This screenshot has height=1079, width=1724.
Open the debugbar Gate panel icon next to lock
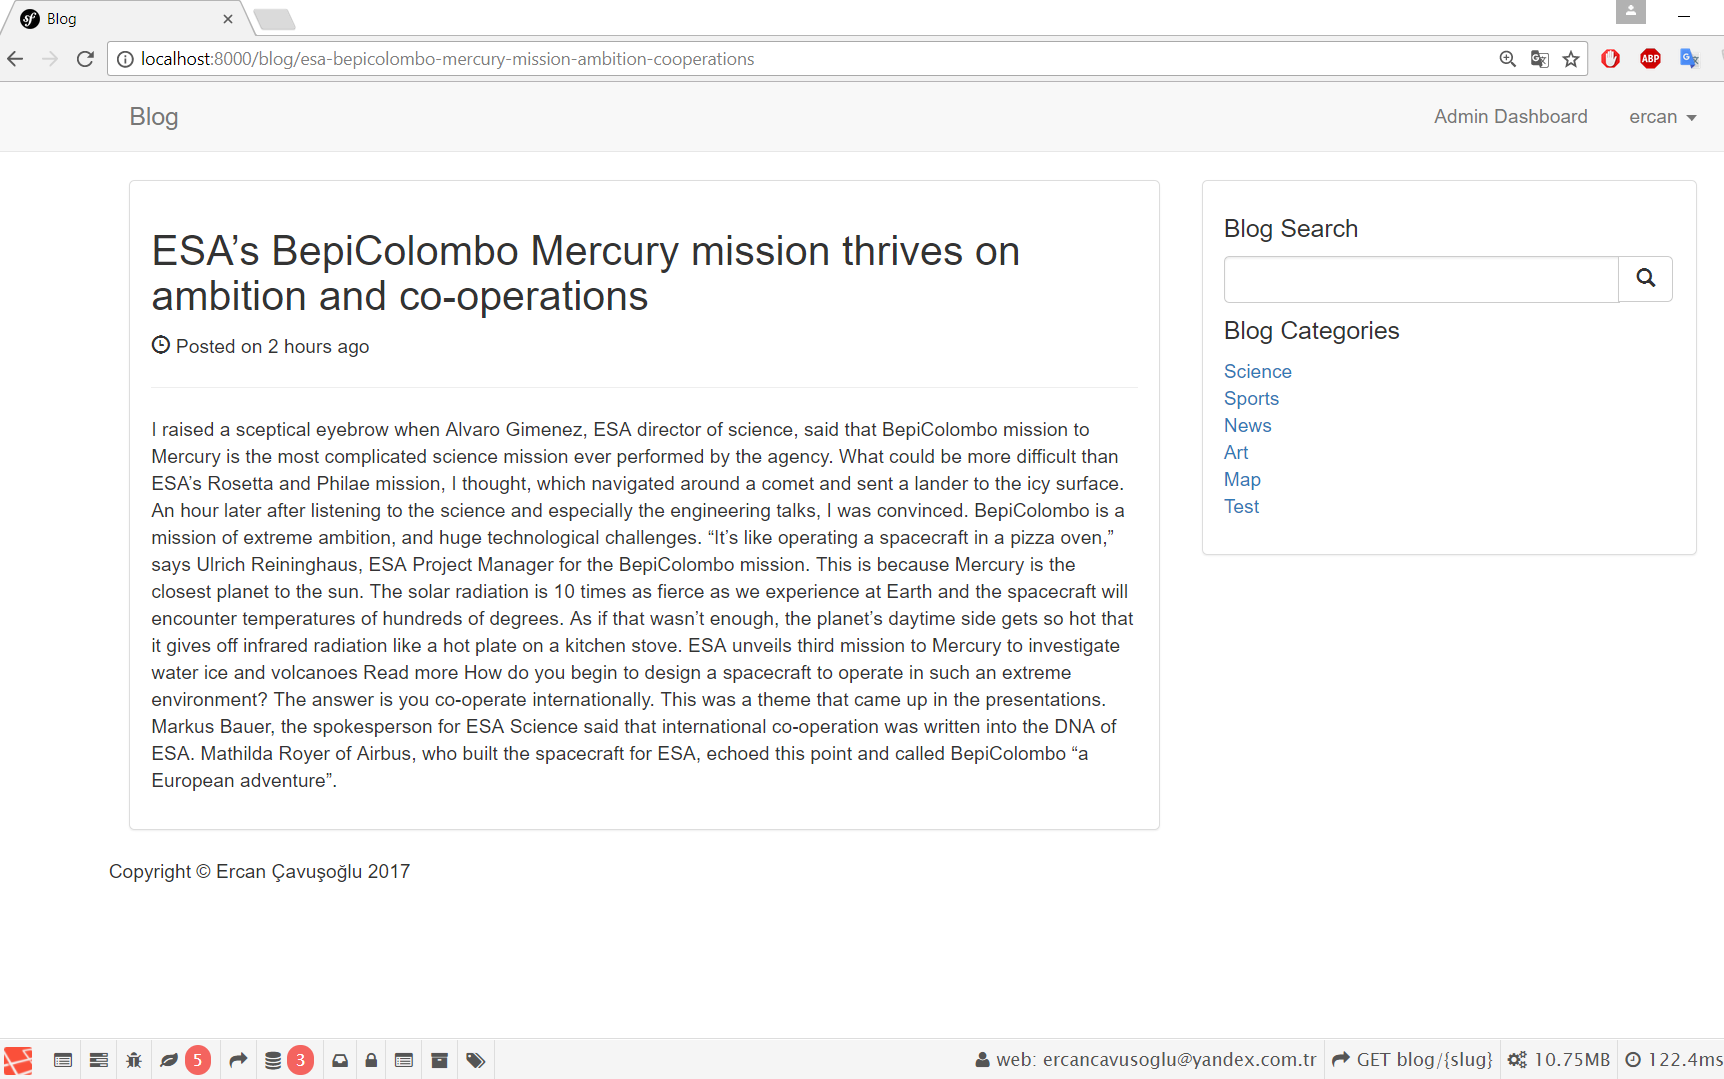click(404, 1060)
